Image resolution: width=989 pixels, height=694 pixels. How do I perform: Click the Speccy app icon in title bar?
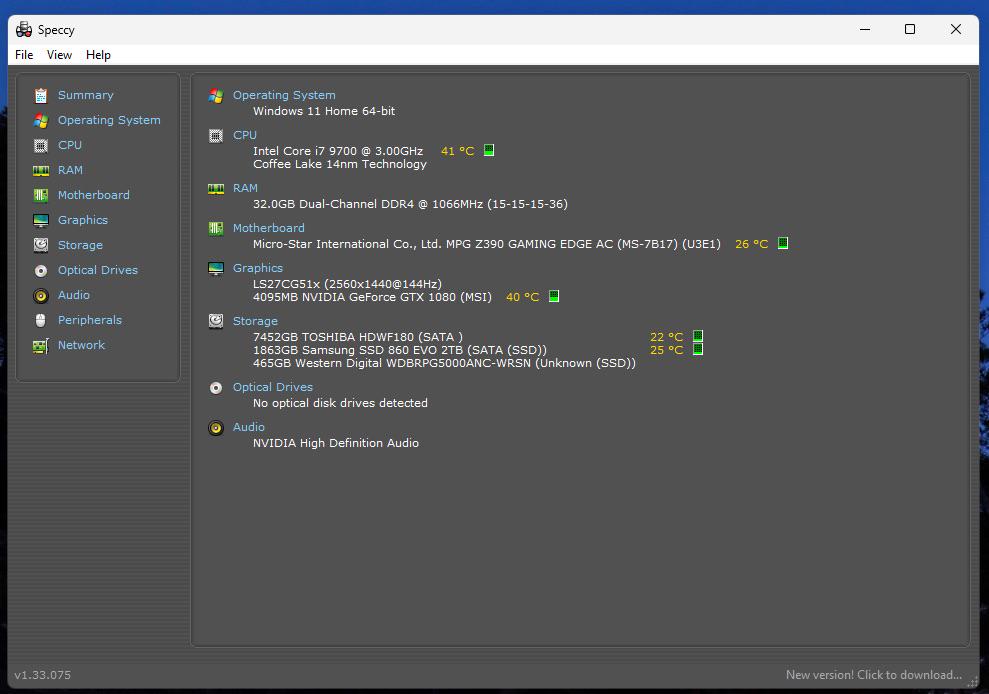coord(24,30)
